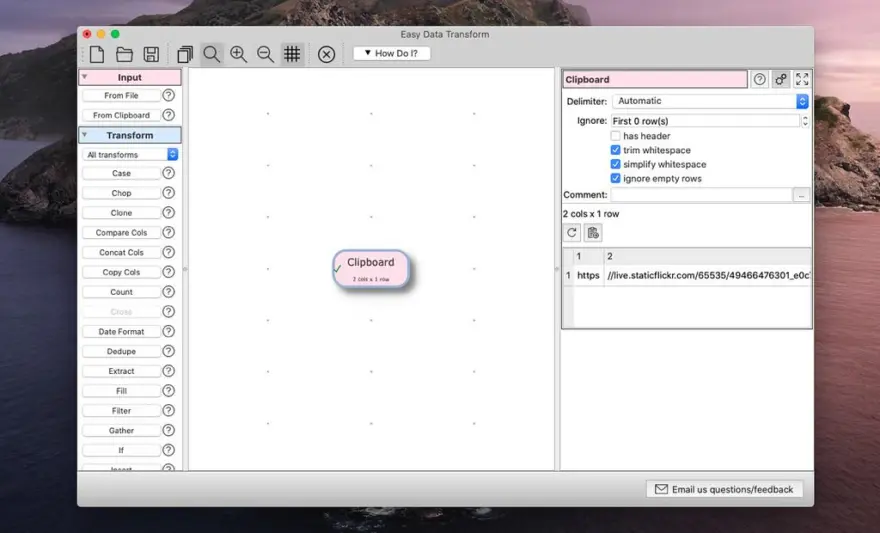Zoom in with the plus magnifier icon

click(239, 54)
